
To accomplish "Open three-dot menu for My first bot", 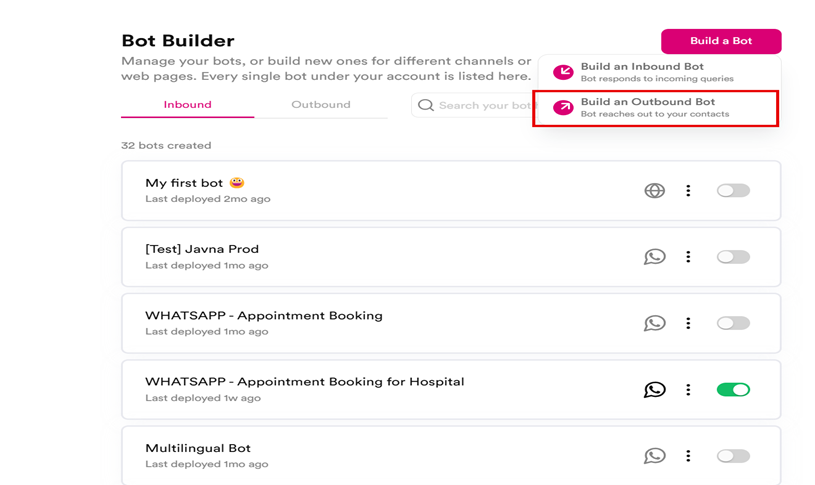I will click(x=688, y=190).
